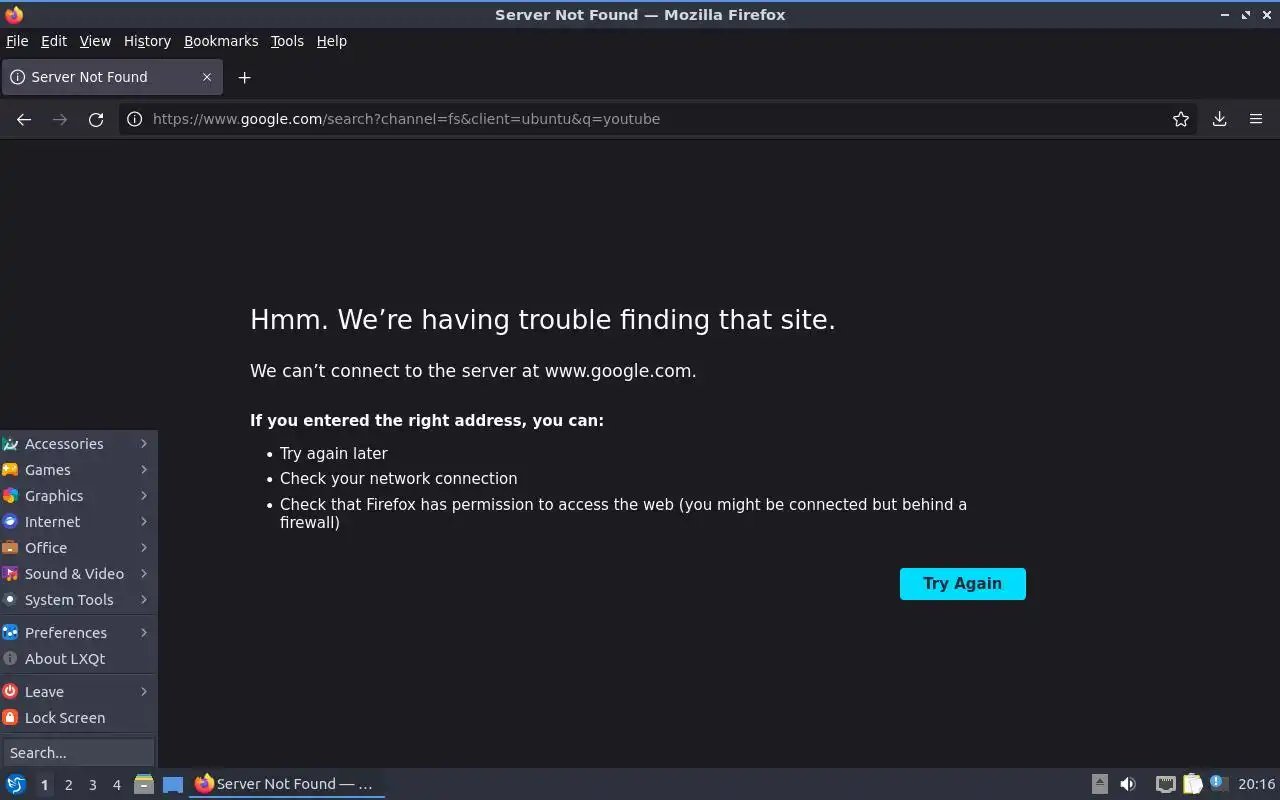Expand the Games submenu
The width and height of the screenshot is (1280, 800).
78,470
